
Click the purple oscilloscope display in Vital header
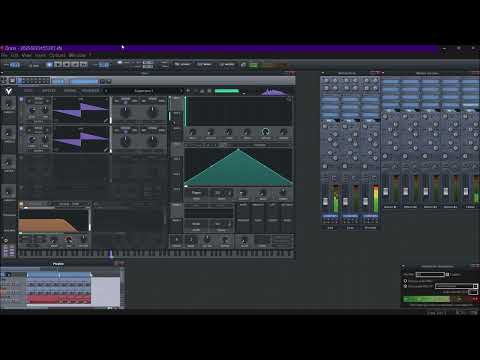point(274,91)
